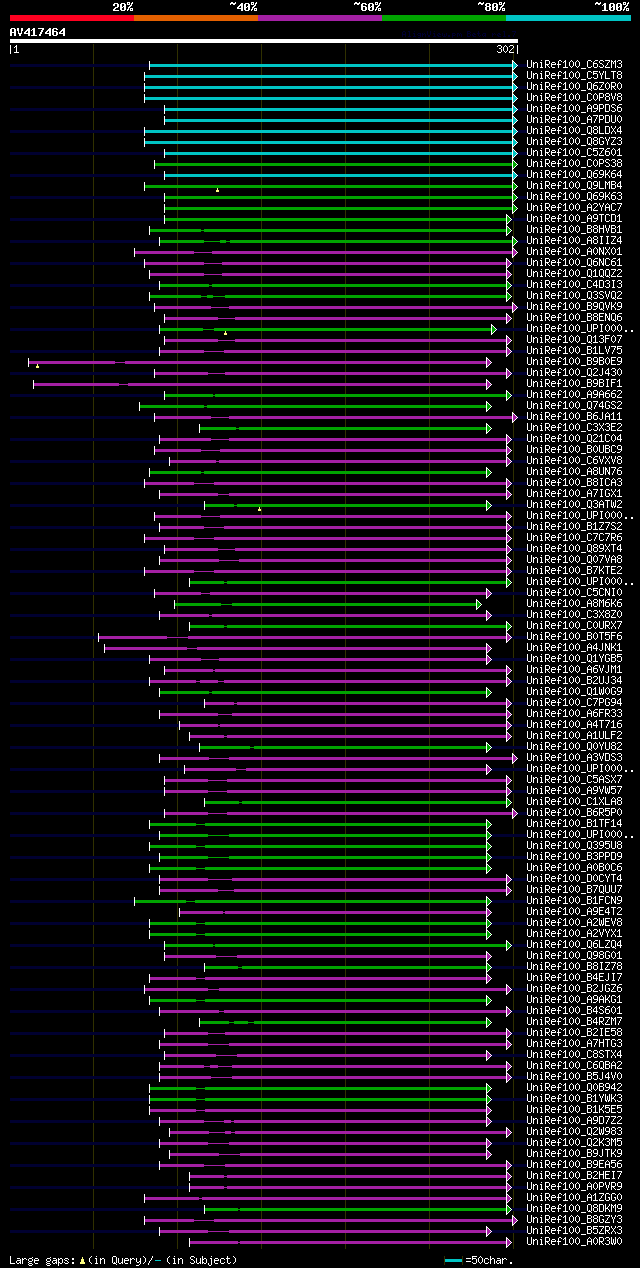Image resolution: width=640 pixels, height=1268 pixels.
Task: Open hit UniRef100_B0T5F6
Action: (574, 636)
